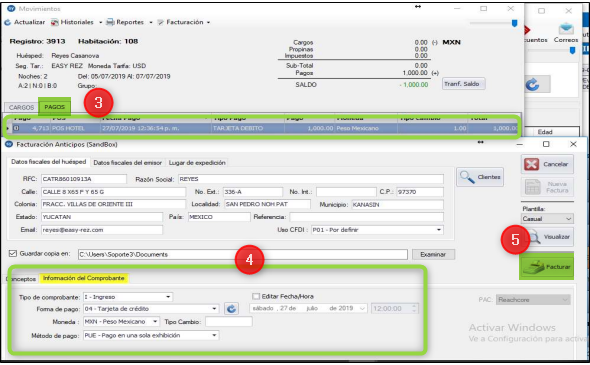Click the Email field
The width and height of the screenshot is (590, 365).
pos(102,230)
